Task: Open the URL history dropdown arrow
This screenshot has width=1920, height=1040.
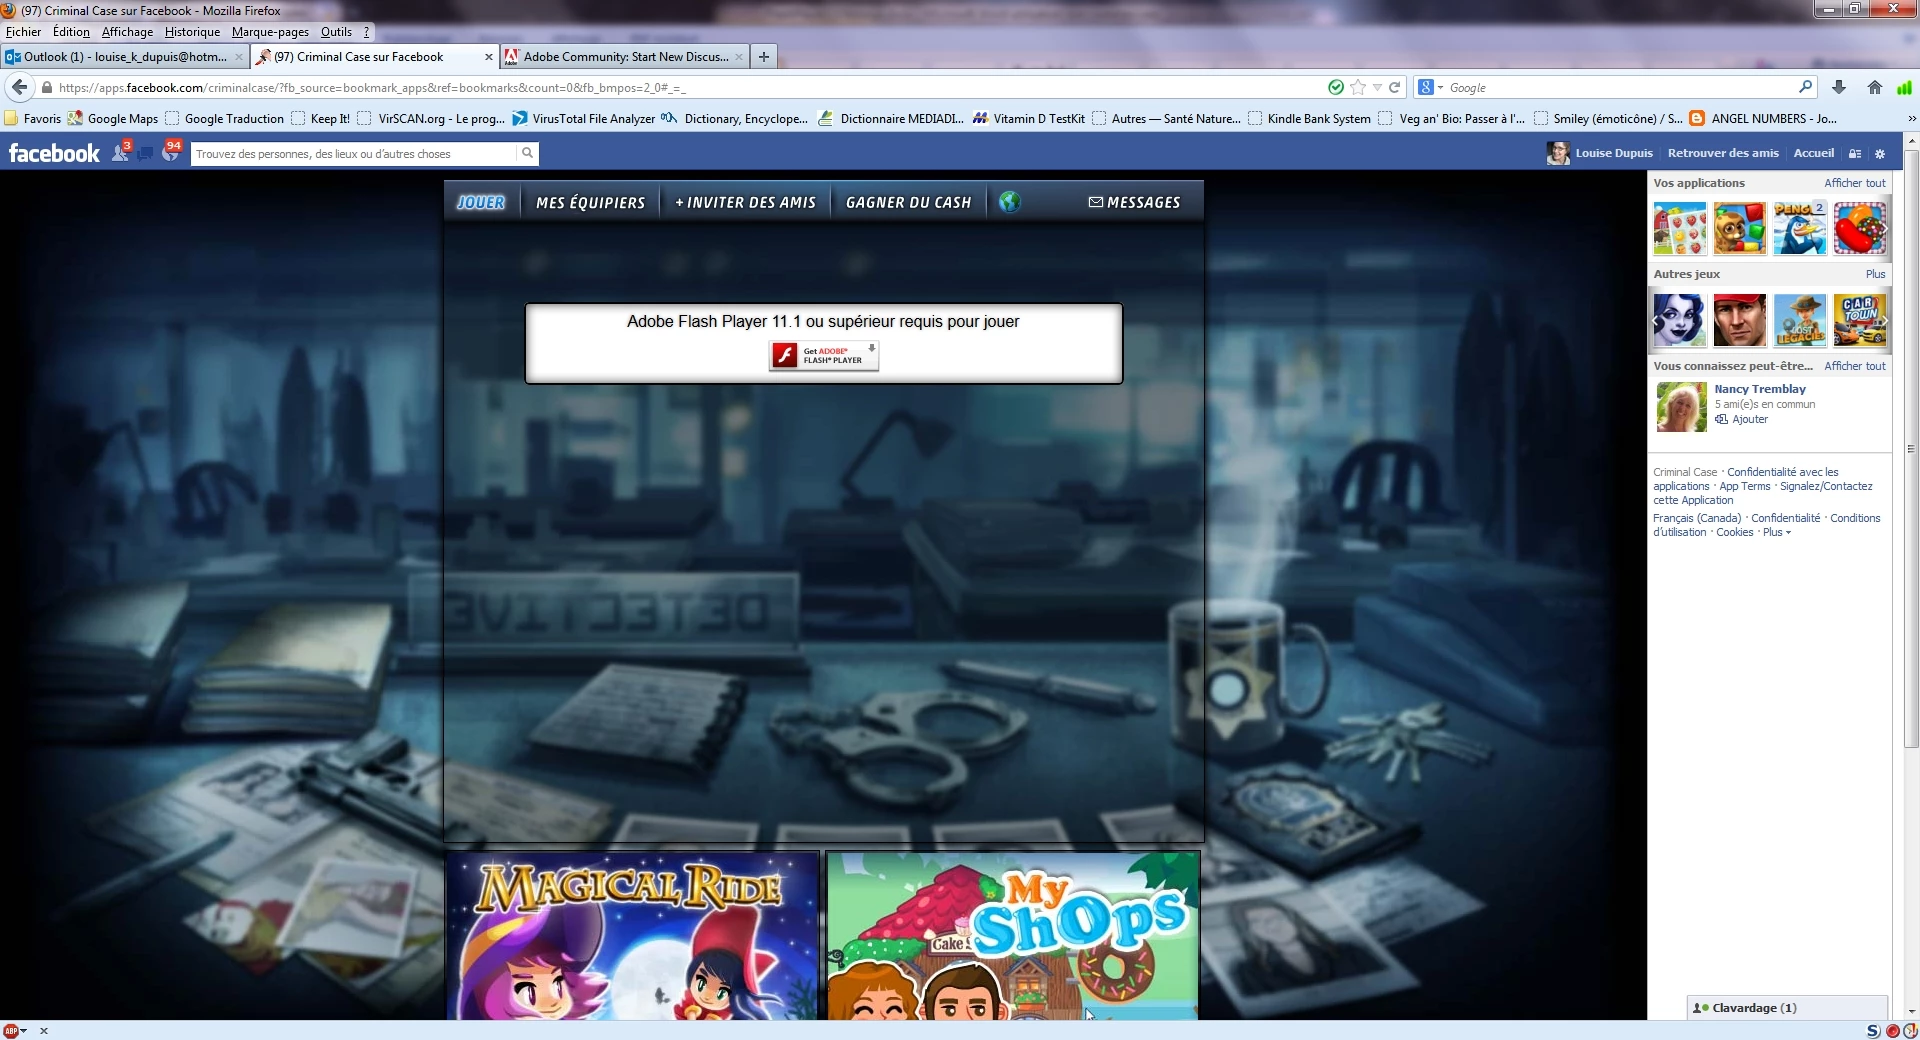Action: (1377, 88)
